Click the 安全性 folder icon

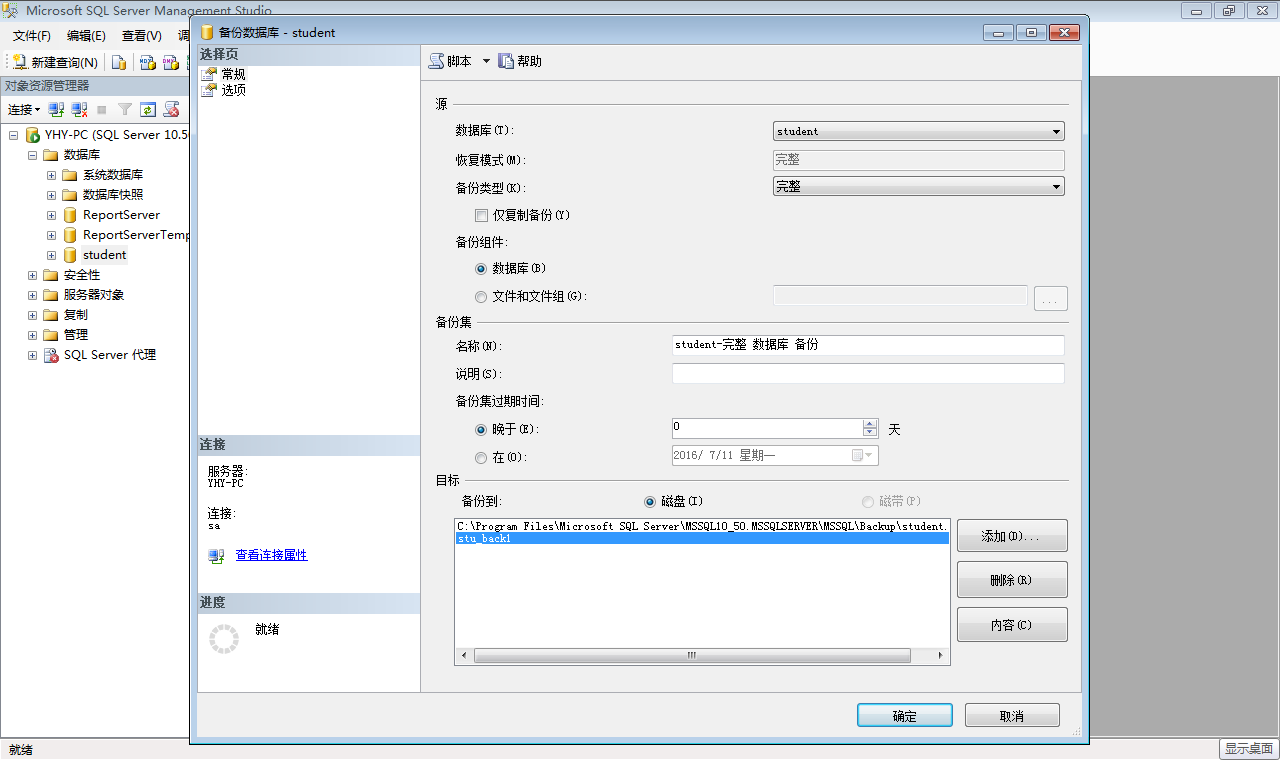coord(51,275)
